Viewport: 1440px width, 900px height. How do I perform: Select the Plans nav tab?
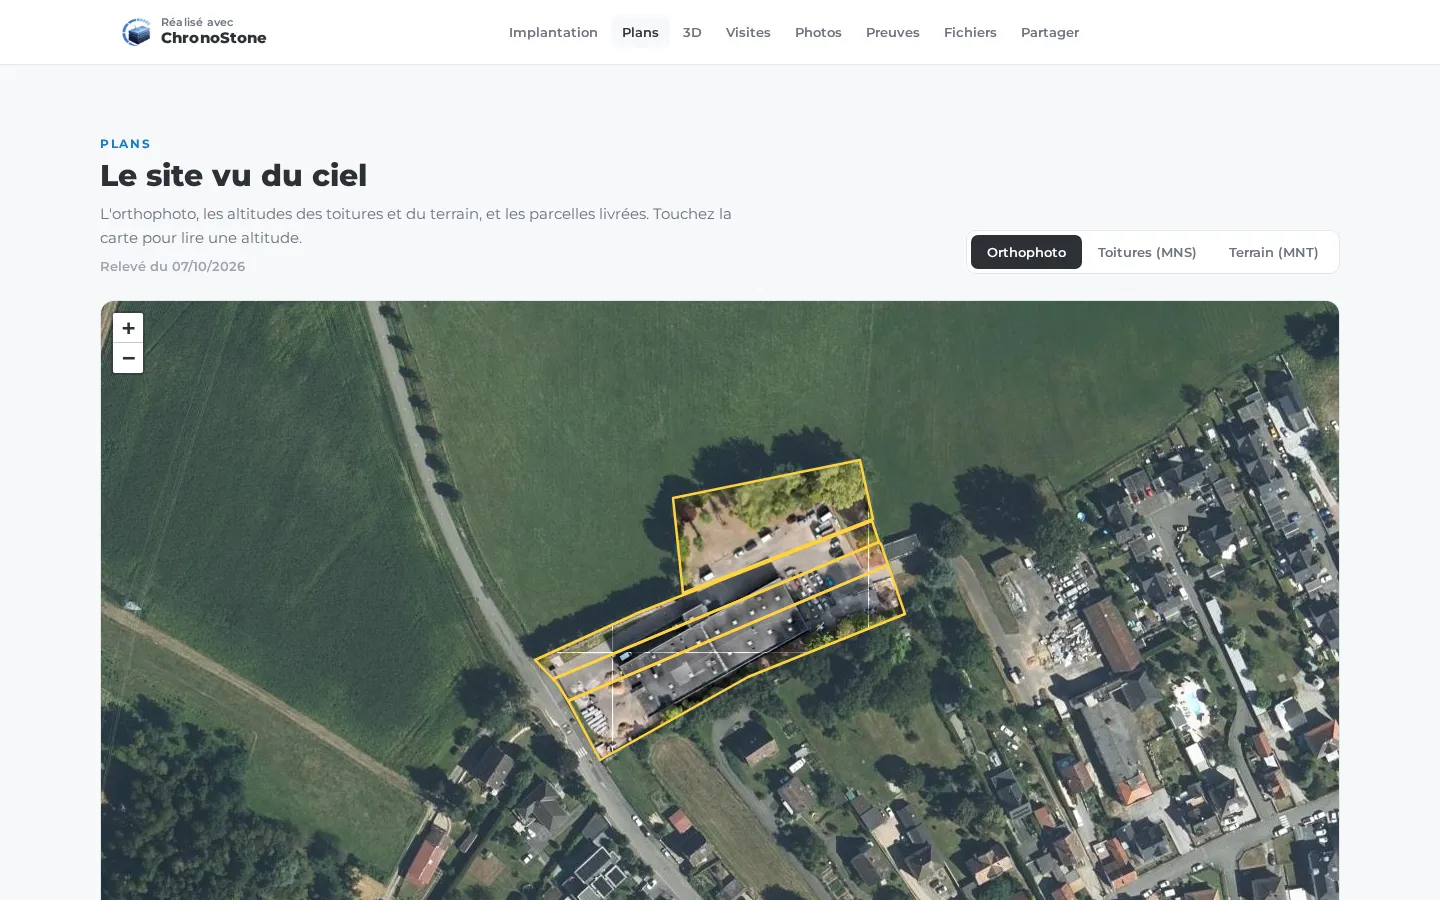[640, 32]
